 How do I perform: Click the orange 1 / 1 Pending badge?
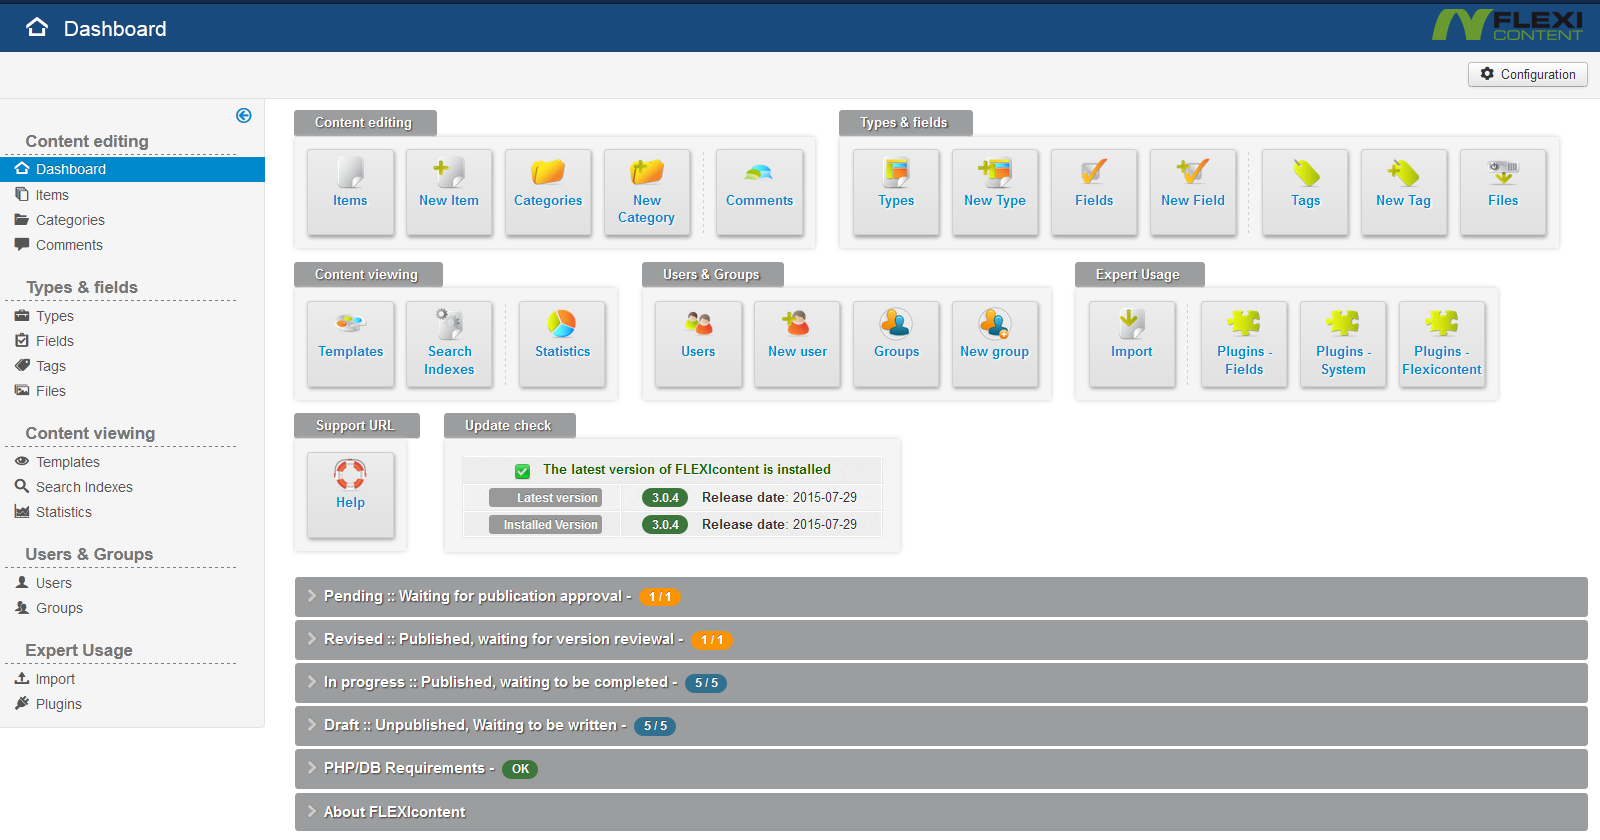(x=660, y=597)
